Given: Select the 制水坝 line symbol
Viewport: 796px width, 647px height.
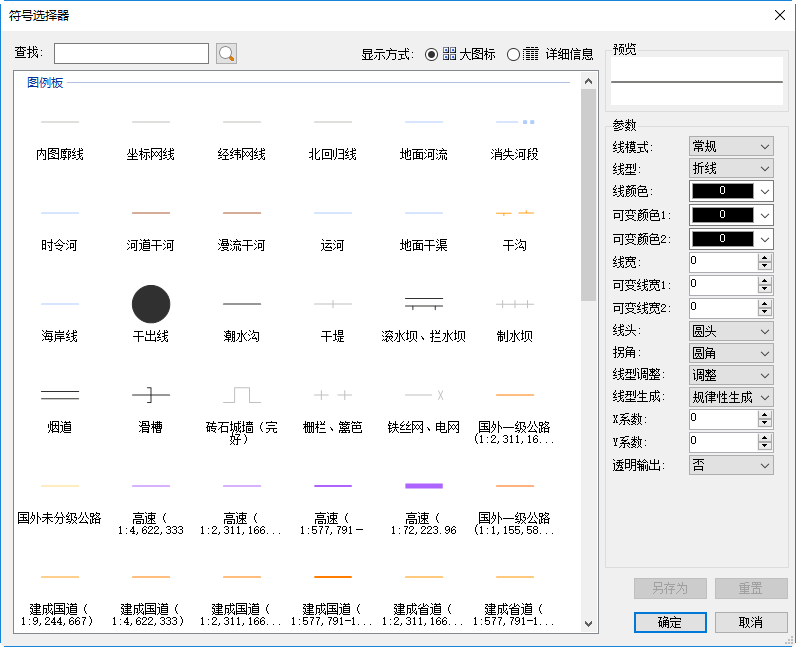Looking at the screenshot, I should [514, 303].
